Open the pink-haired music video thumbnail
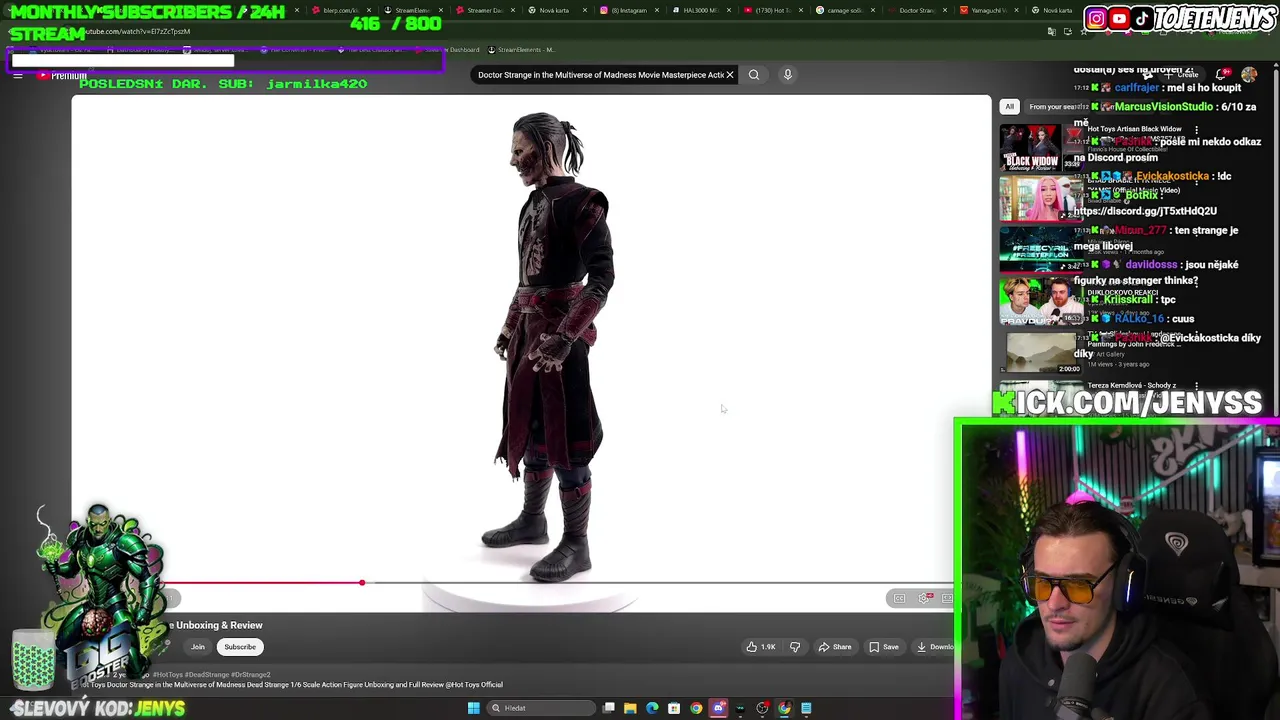The height and width of the screenshot is (720, 1280). click(1040, 198)
